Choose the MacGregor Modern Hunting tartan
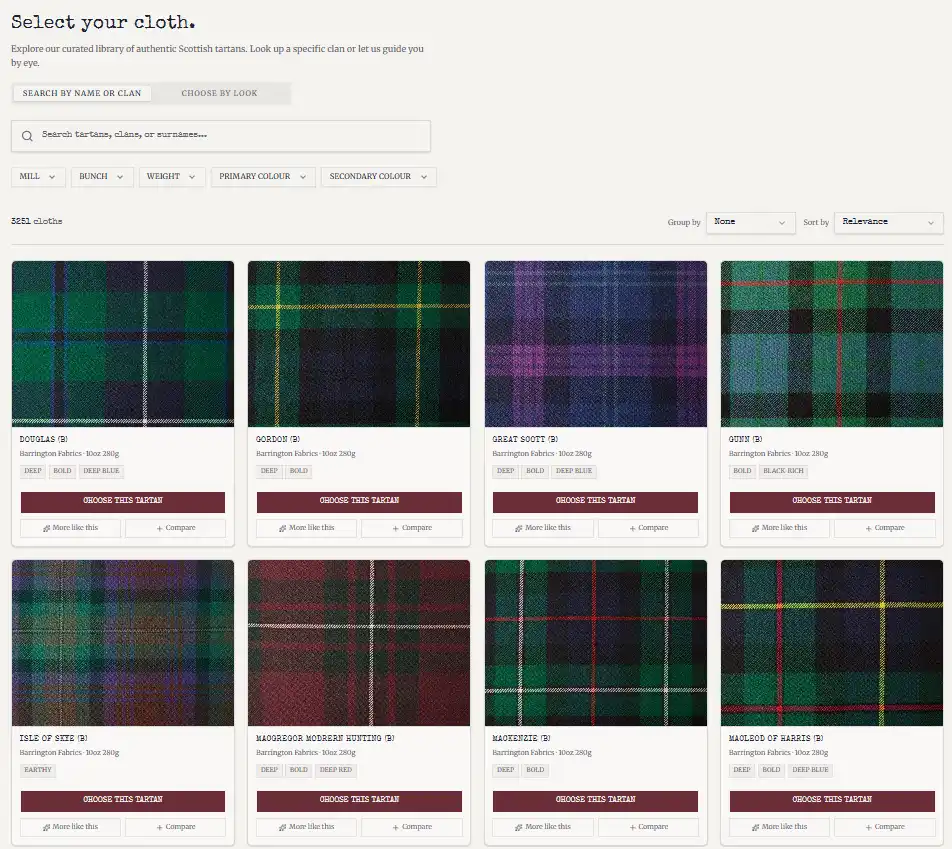 359,800
